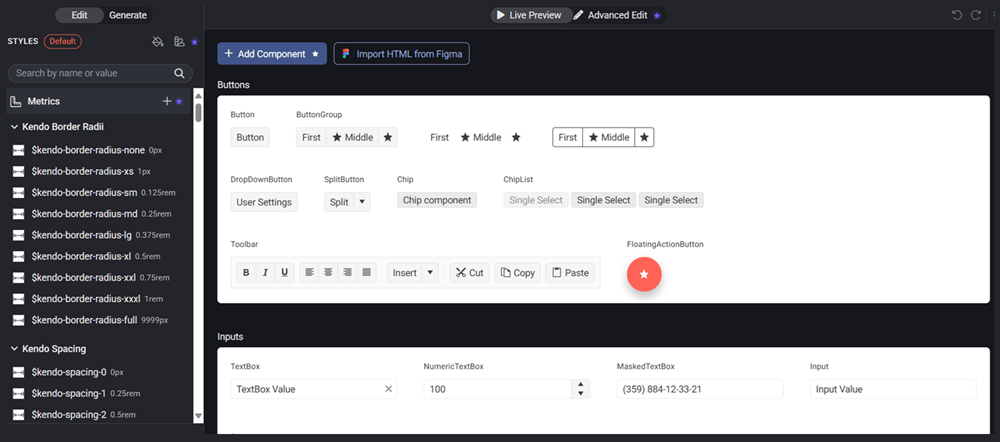Select Middle in solid ButtonGroup
The width and height of the screenshot is (1000, 442).
(x=353, y=137)
